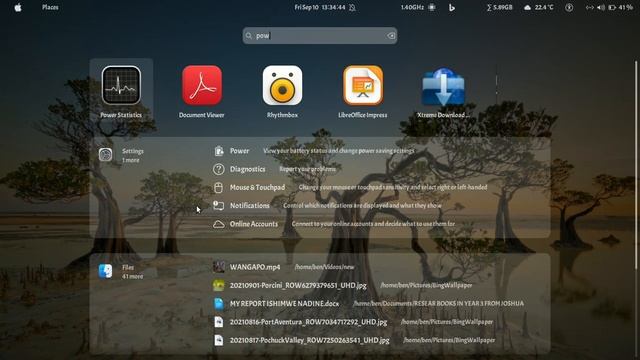Screen dimensions: 640x360
Task: Click the results scrollbar
Action: 636,165
